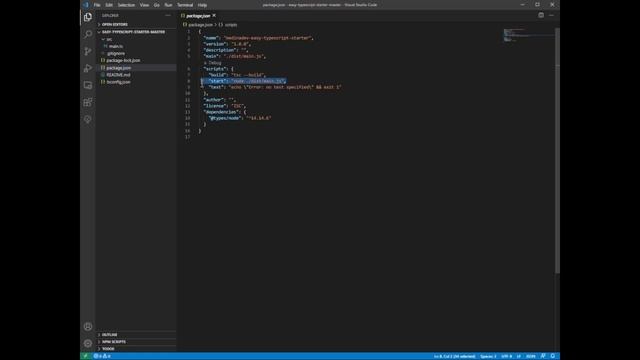Change the UTF-8 encoding in status bar

[x=507, y=356]
